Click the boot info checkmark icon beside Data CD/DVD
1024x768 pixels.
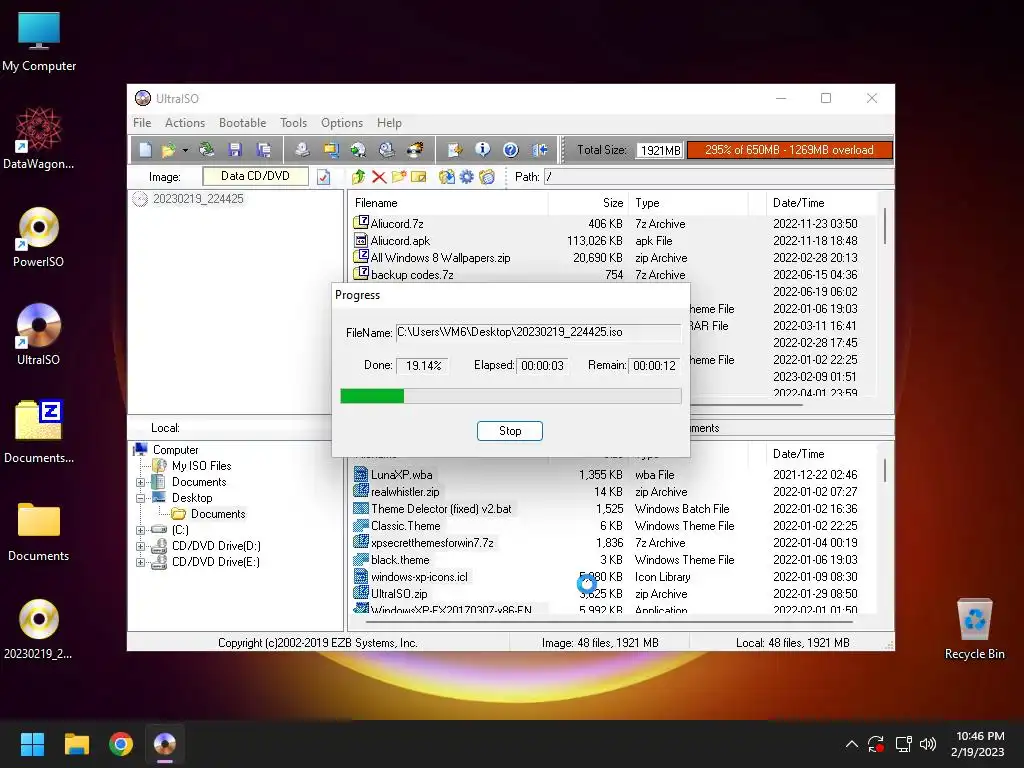click(324, 177)
